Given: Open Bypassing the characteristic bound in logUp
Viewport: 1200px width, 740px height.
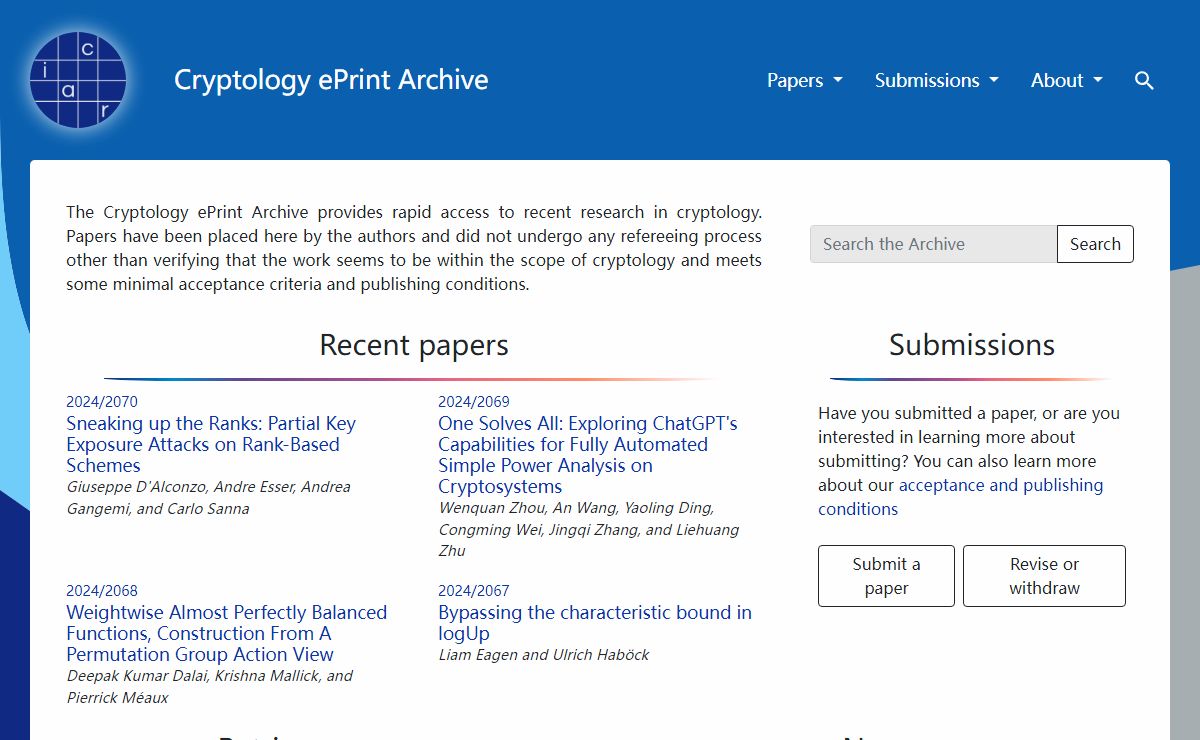Looking at the screenshot, I should click(x=594, y=622).
